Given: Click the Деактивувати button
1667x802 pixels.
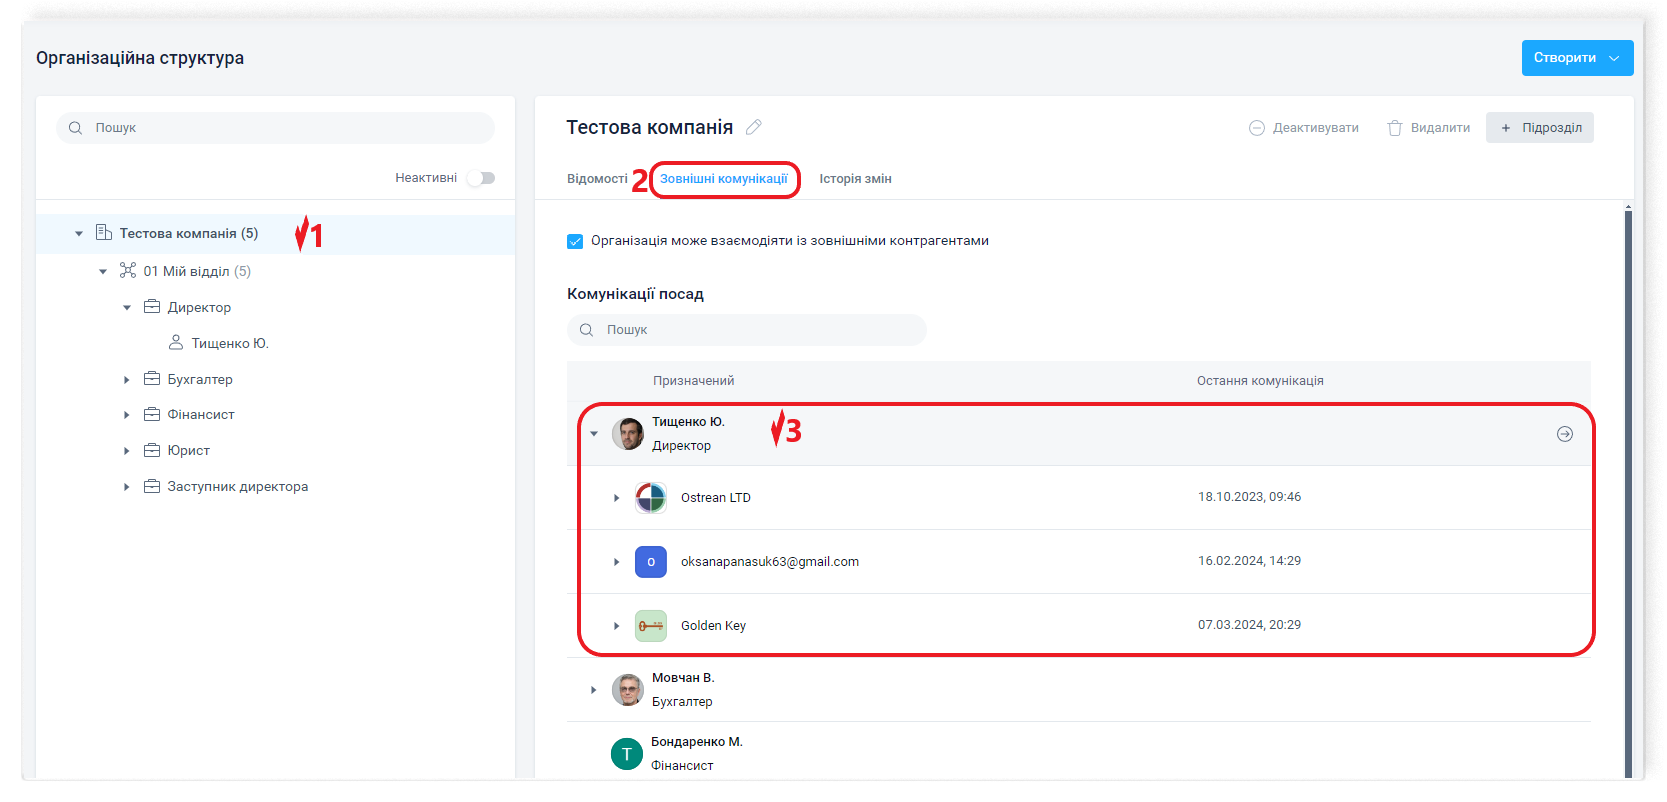Looking at the screenshot, I should click(1304, 128).
